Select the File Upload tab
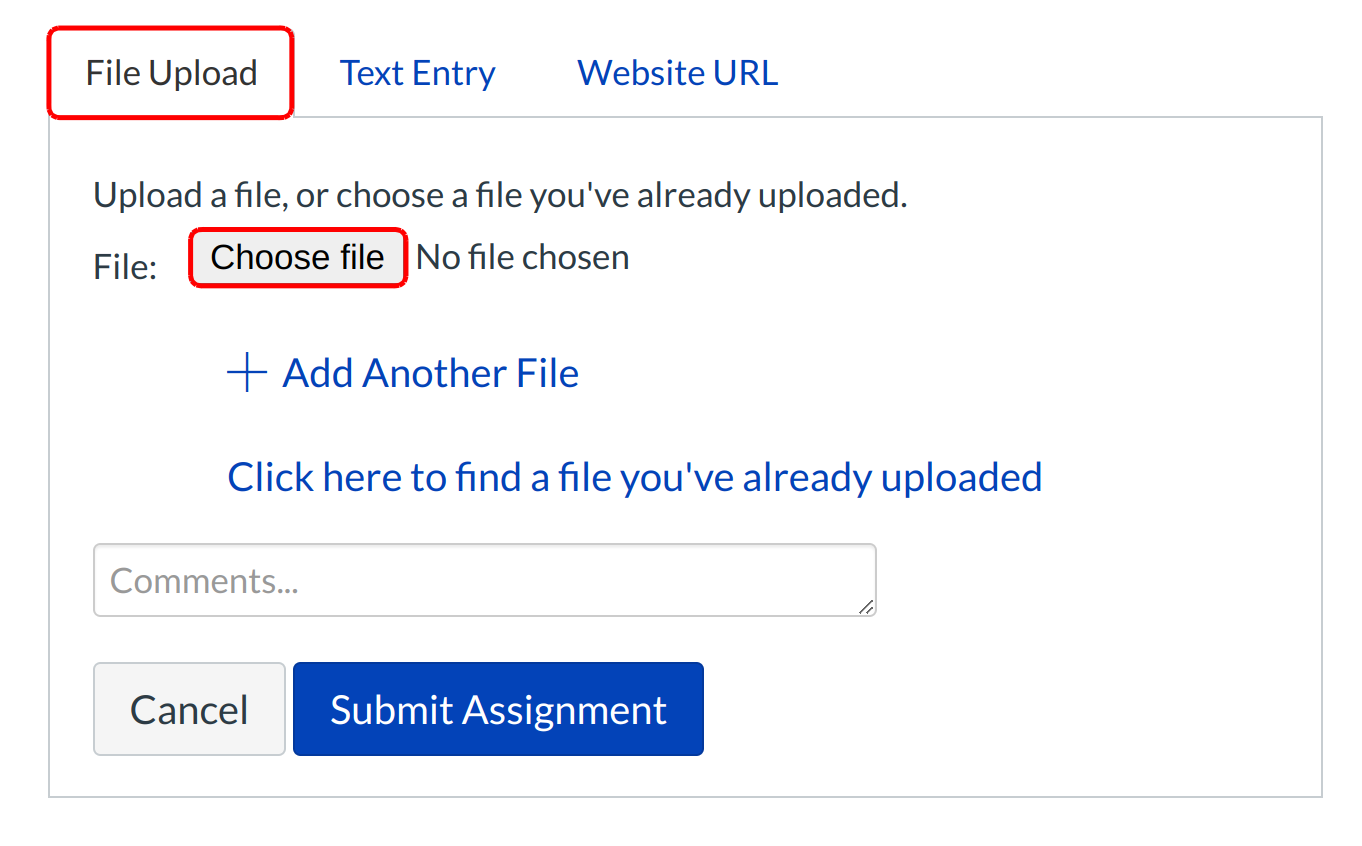This screenshot has height=846, width=1362. click(x=171, y=74)
